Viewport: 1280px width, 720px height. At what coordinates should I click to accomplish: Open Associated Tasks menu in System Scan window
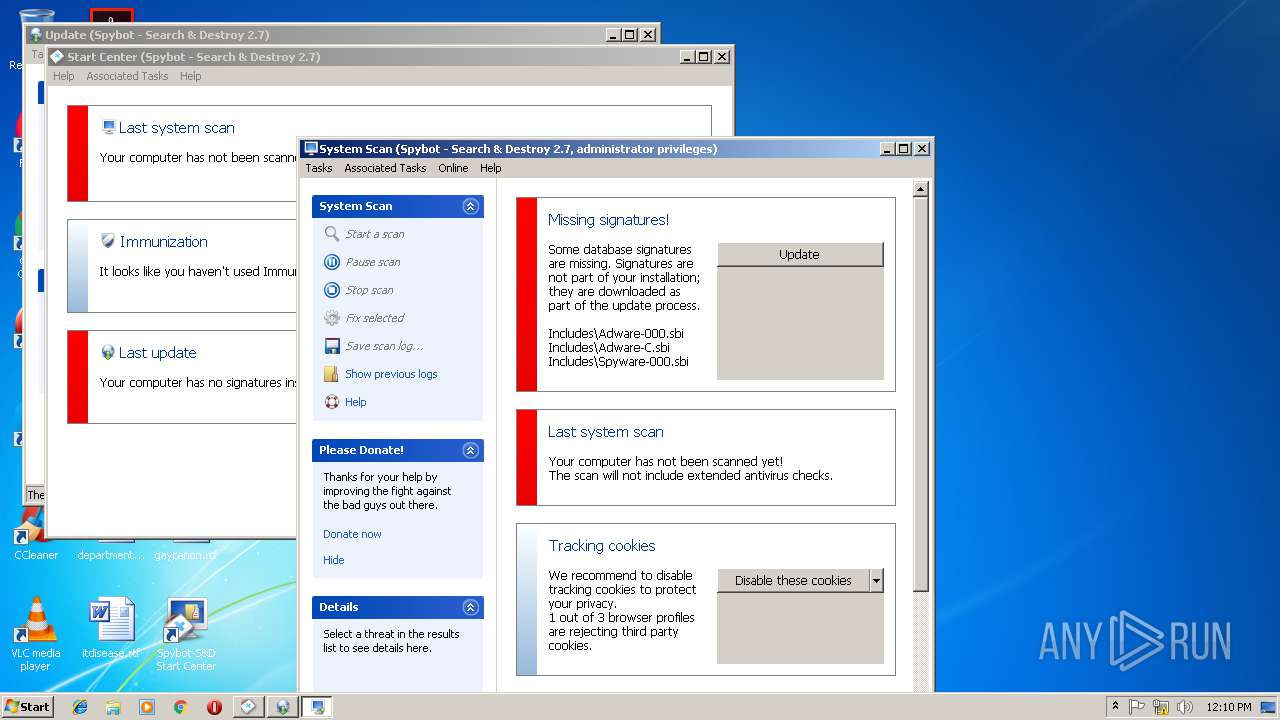click(x=385, y=168)
